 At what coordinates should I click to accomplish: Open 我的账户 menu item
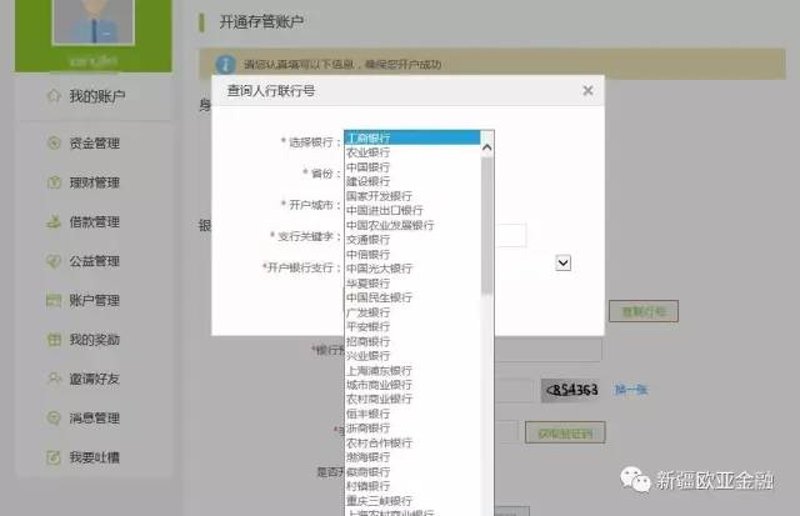point(97,96)
